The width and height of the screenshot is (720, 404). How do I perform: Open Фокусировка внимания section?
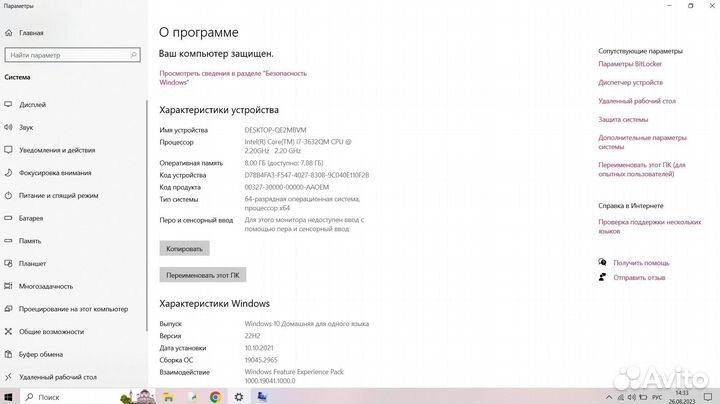click(x=55, y=173)
